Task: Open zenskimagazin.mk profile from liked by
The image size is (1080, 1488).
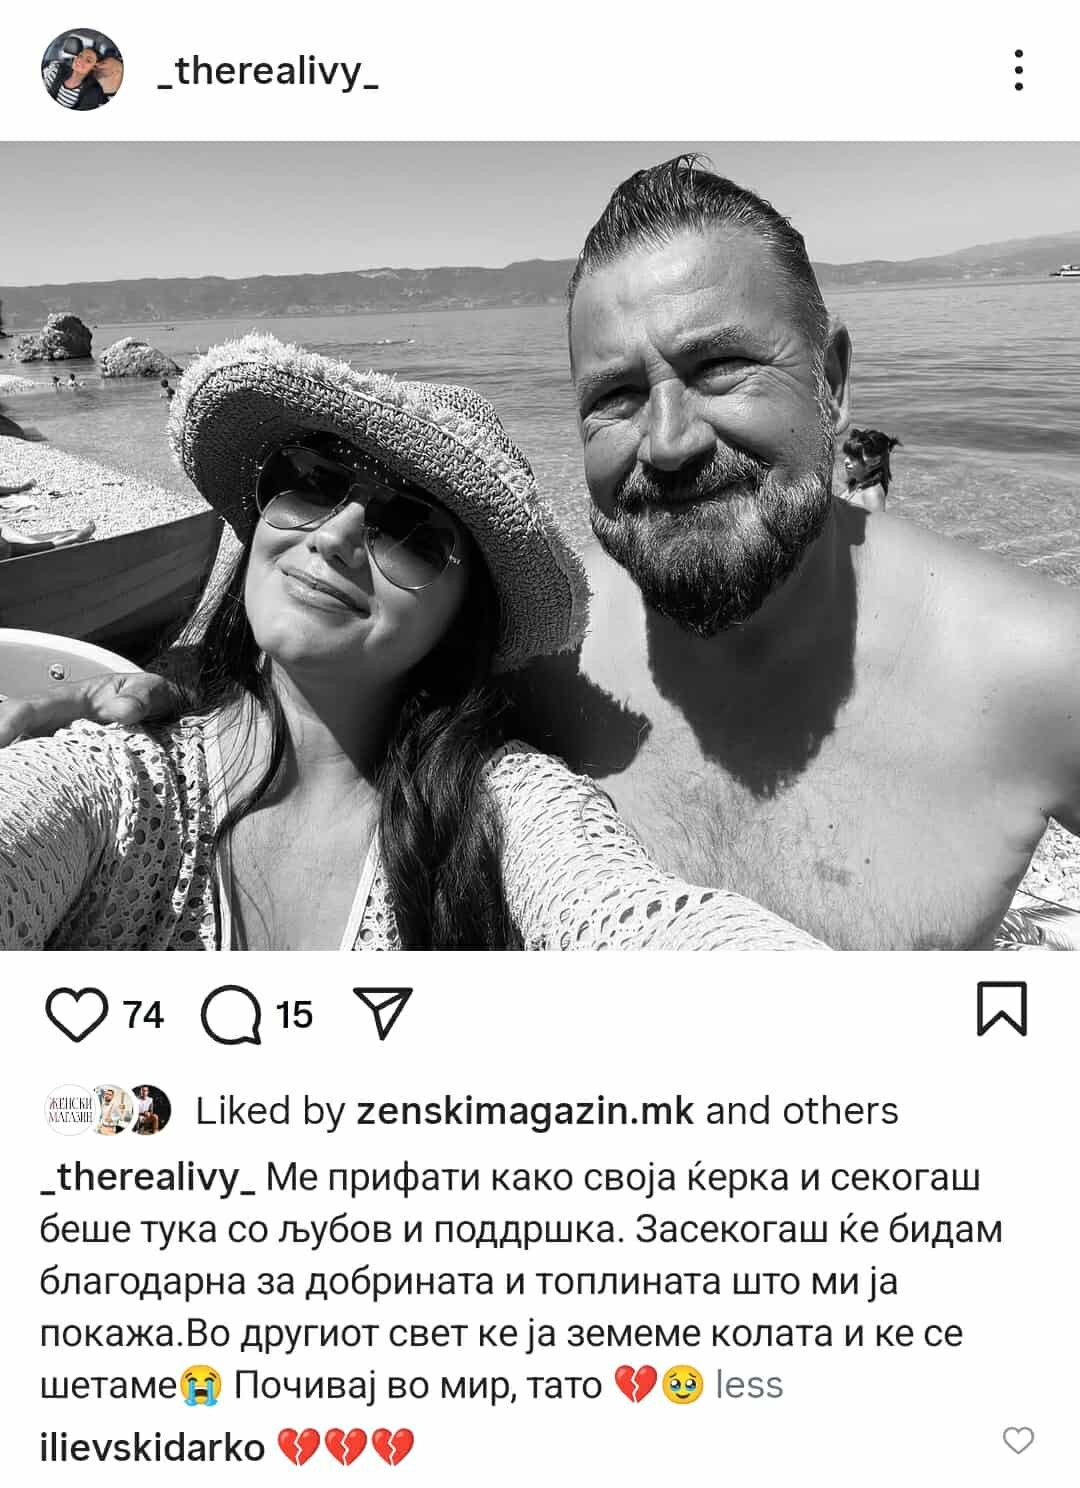Action: [525, 1111]
